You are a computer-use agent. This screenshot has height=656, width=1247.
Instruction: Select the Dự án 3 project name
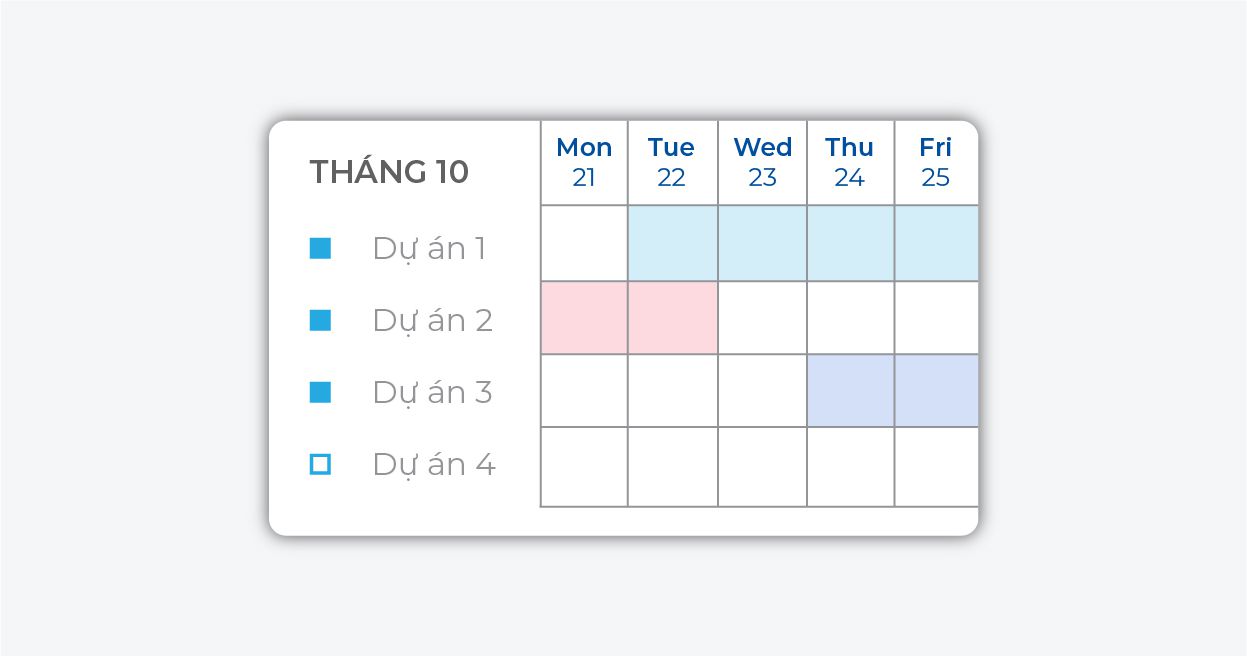[432, 392]
